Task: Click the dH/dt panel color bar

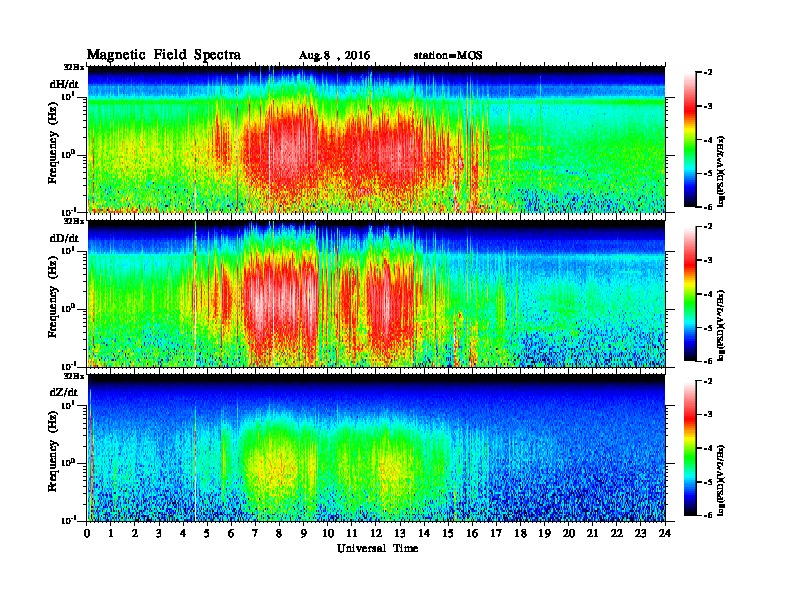Action: pyautogui.click(x=689, y=139)
